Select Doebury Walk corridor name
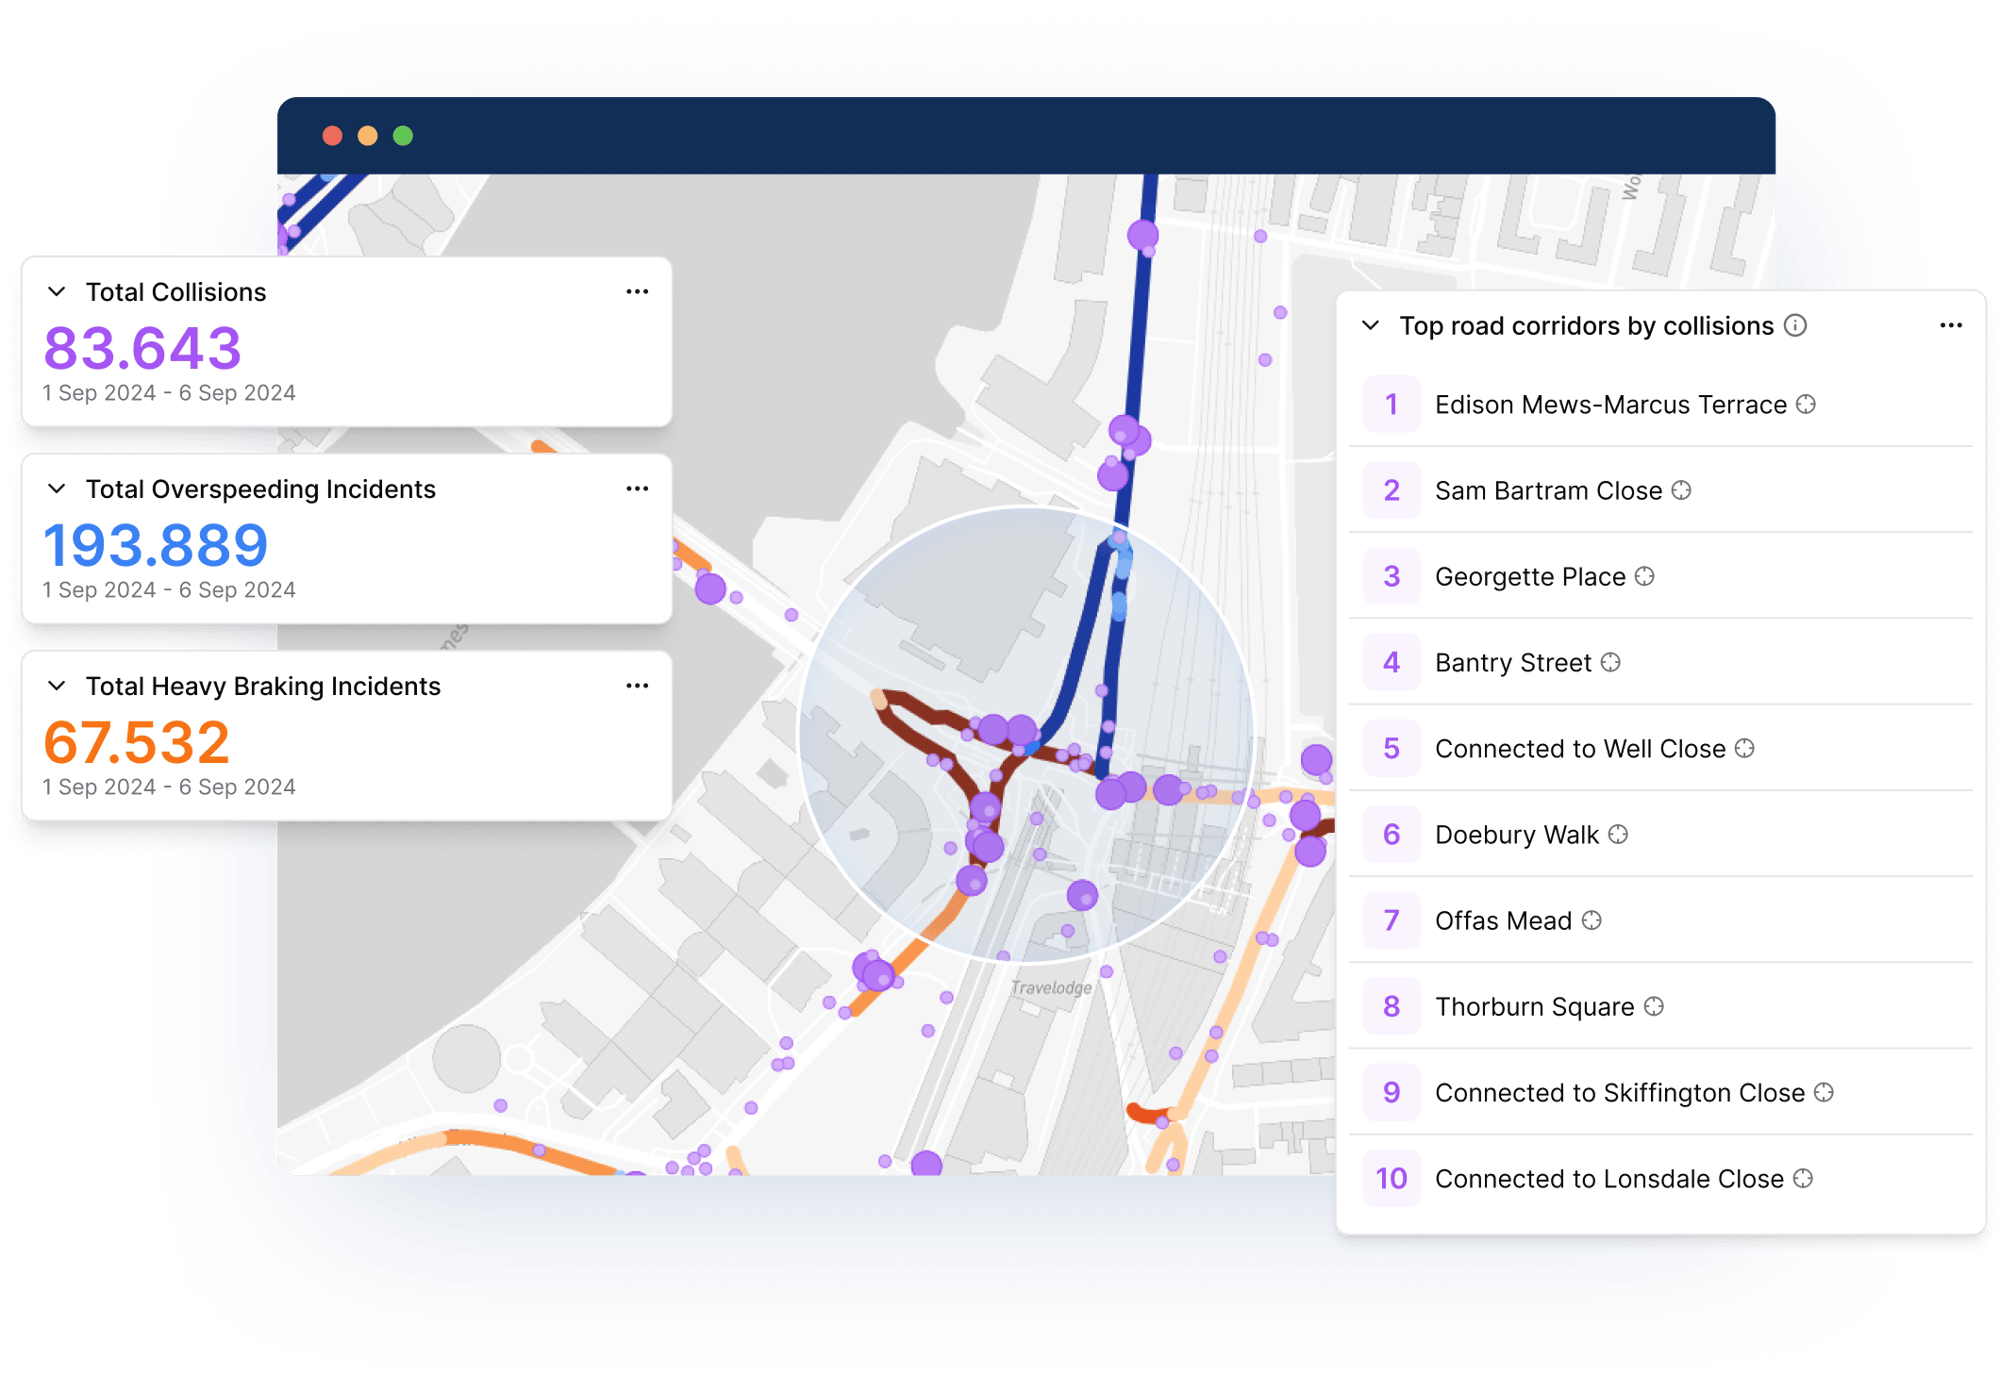 click(x=1517, y=835)
